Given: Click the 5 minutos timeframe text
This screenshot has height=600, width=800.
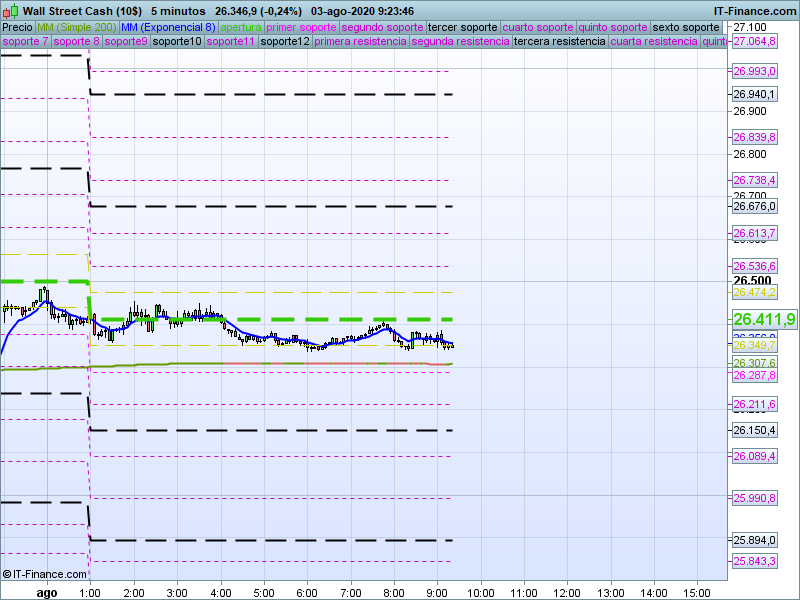Looking at the screenshot, I should 178,10.
